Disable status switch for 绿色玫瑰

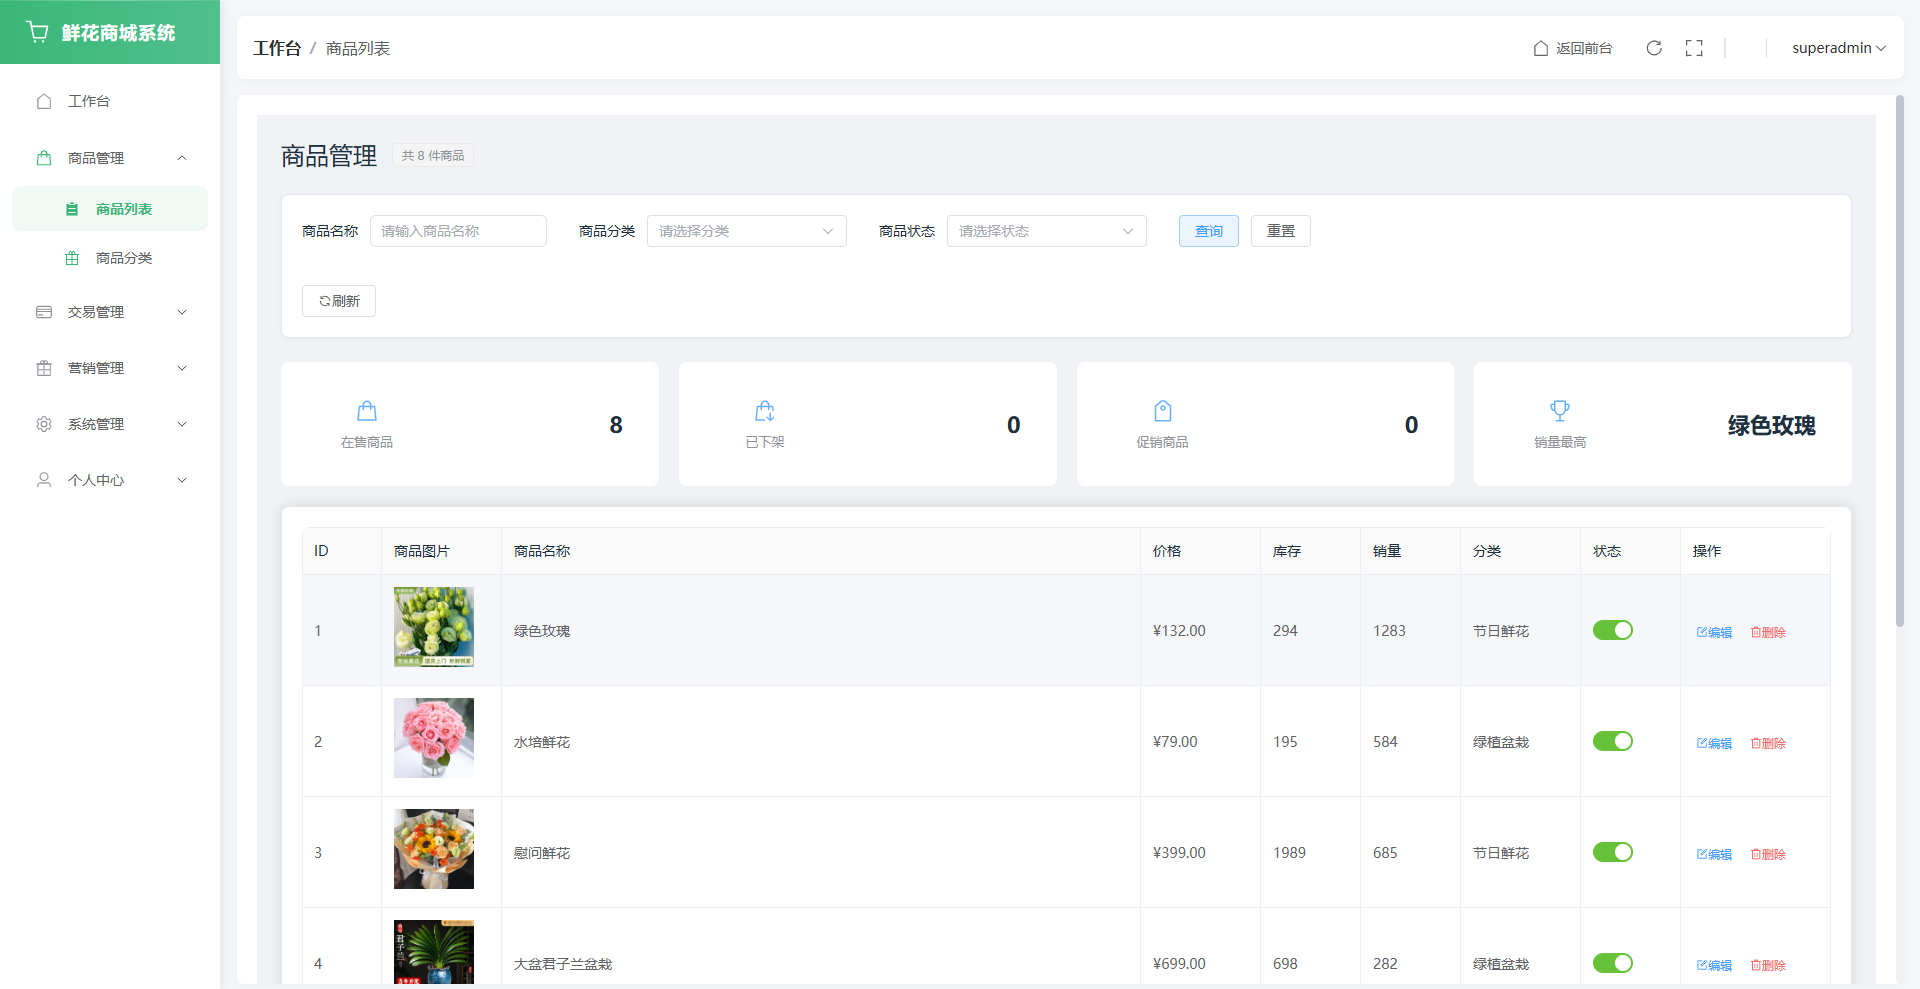[1612, 630]
